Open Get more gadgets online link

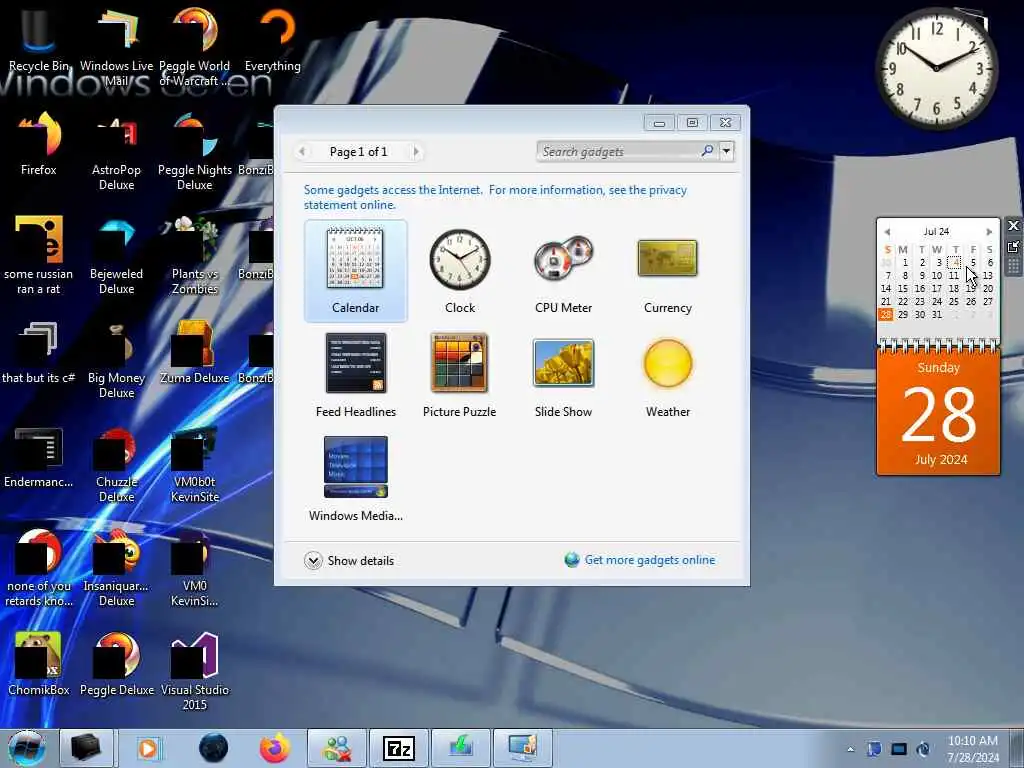point(649,560)
